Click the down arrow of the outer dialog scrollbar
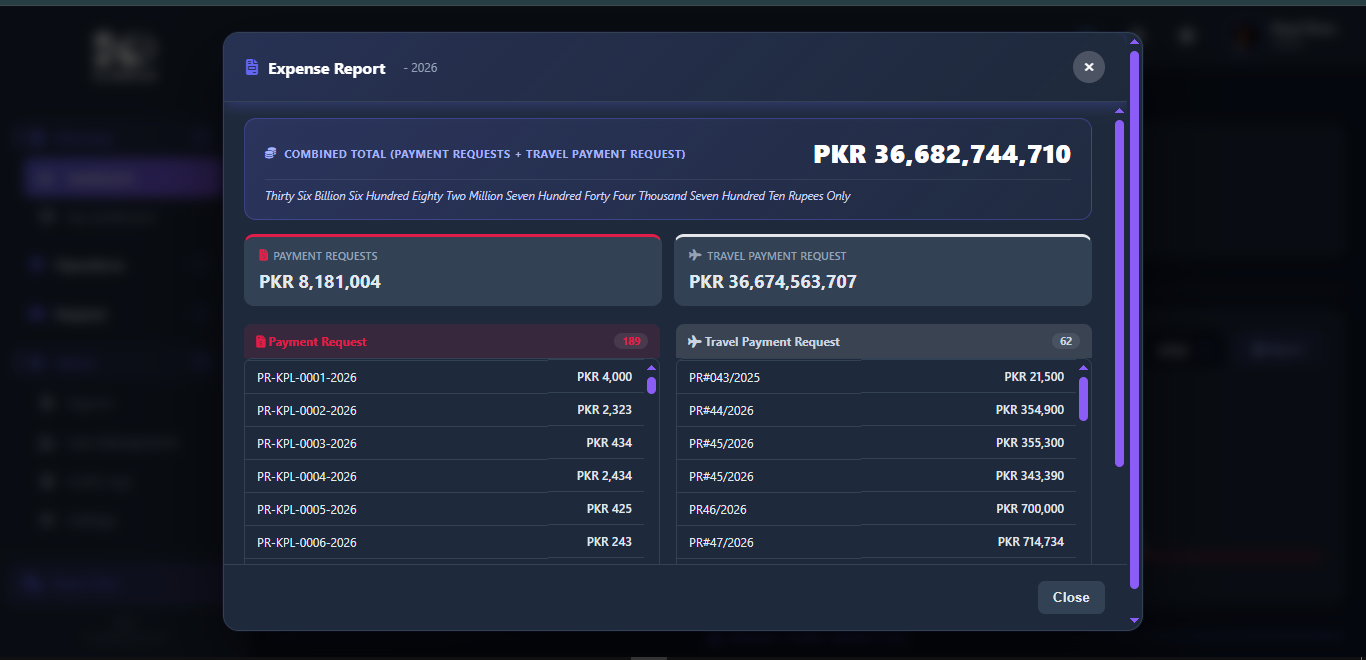Image resolution: width=1366 pixels, height=660 pixels. (x=1134, y=620)
